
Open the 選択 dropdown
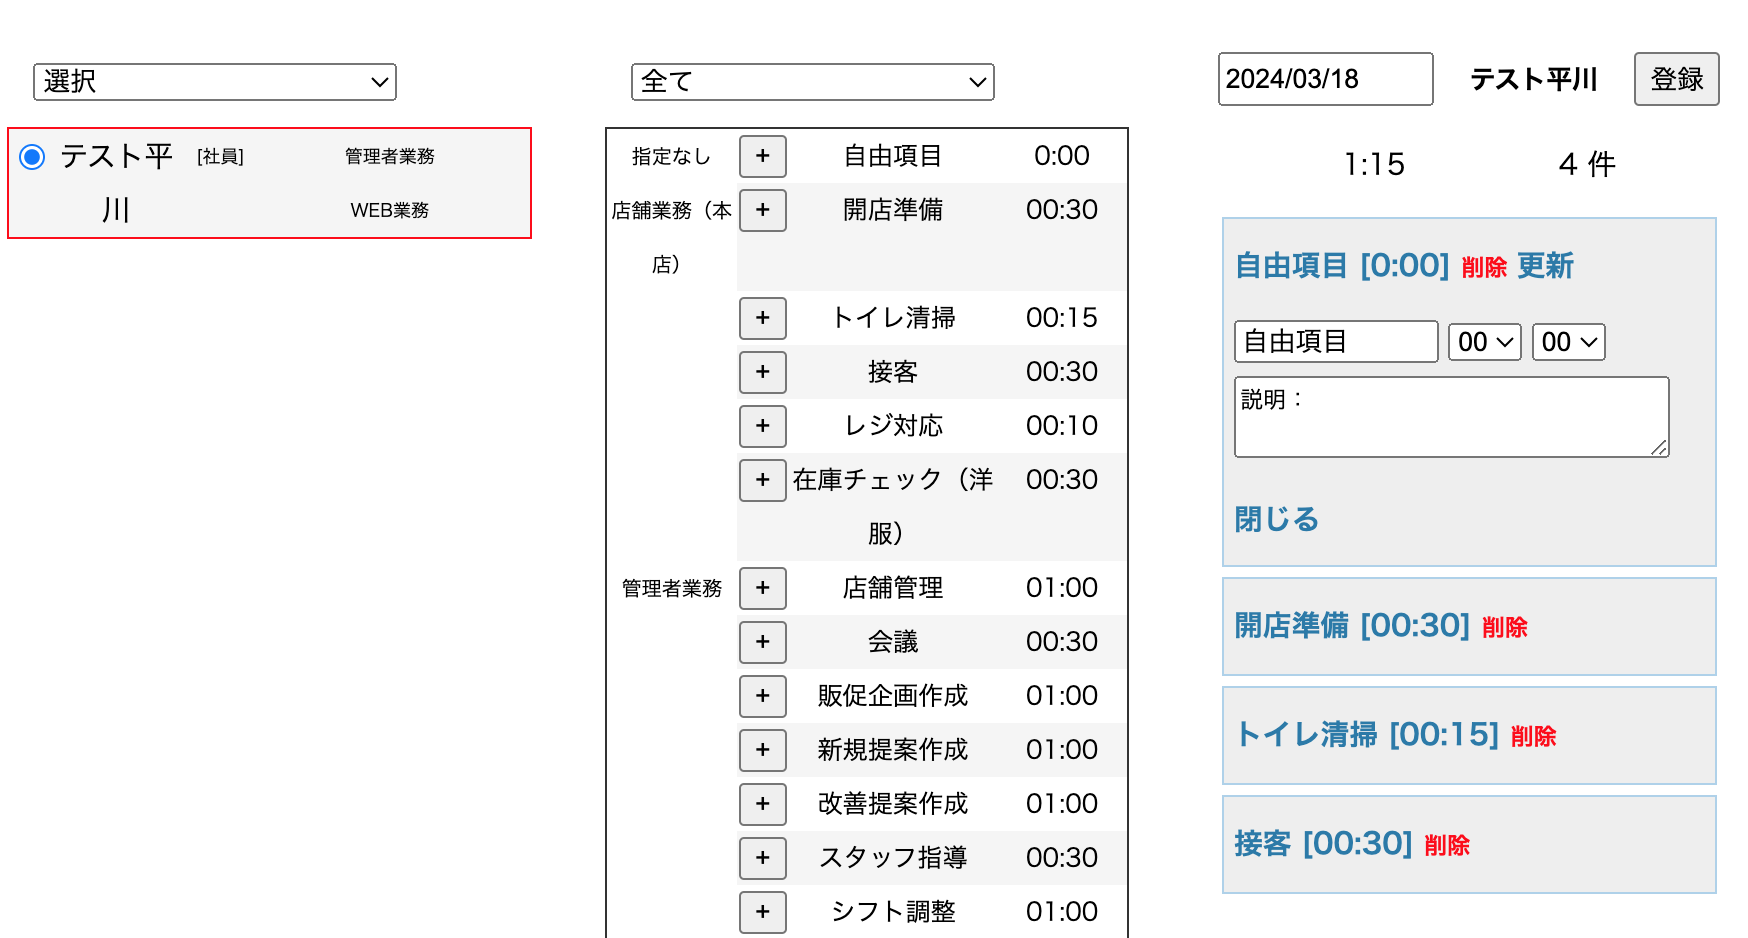214,81
